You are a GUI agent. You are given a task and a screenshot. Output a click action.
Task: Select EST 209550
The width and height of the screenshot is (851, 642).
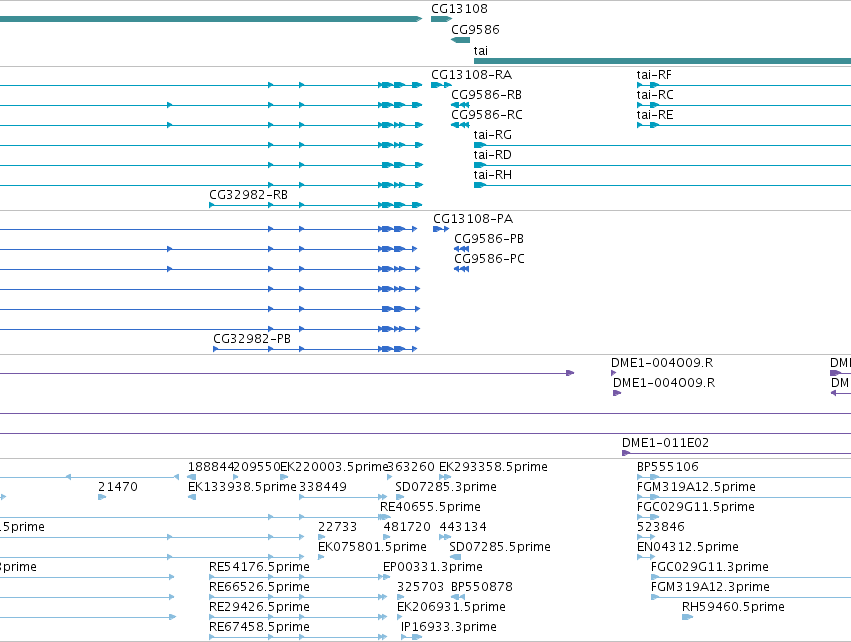point(257,467)
